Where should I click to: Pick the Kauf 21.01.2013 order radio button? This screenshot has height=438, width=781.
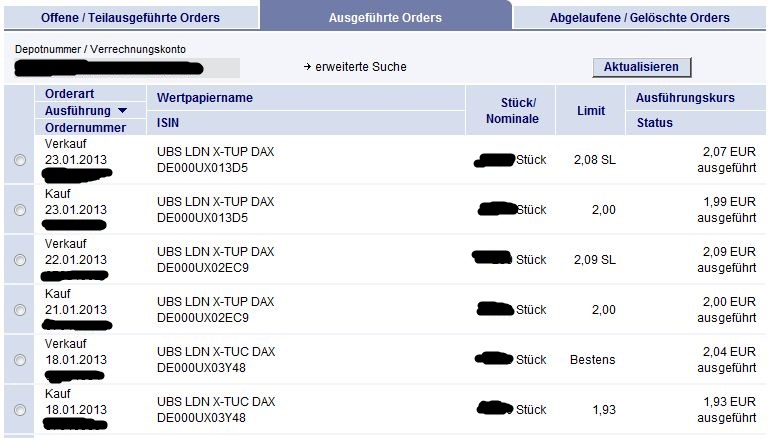coord(20,310)
